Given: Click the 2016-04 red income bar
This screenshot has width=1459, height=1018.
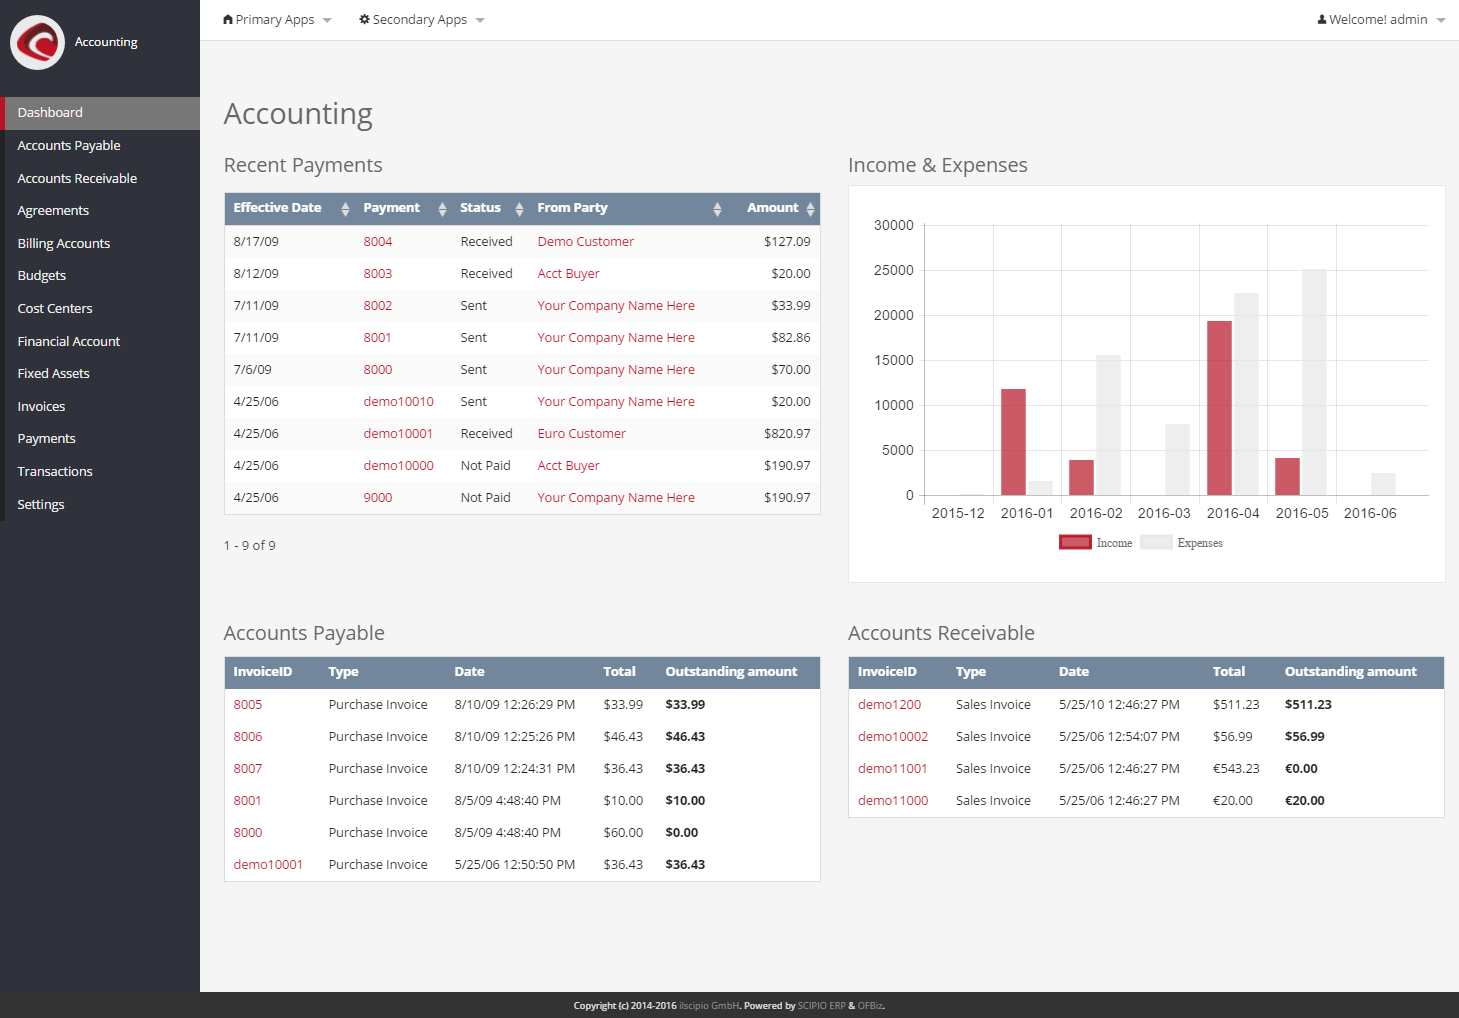Looking at the screenshot, I should click(x=1219, y=408).
